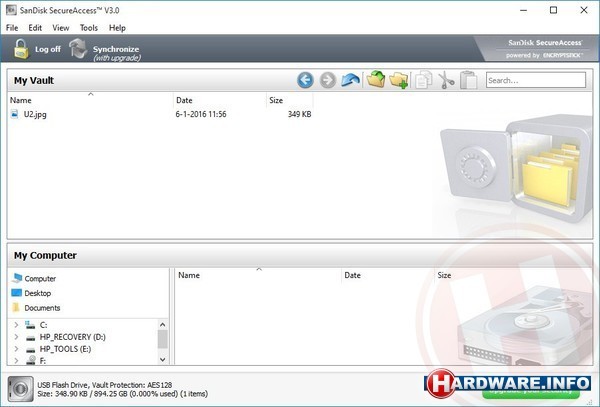Open the View menu
The image size is (600, 407).
coord(61,28)
